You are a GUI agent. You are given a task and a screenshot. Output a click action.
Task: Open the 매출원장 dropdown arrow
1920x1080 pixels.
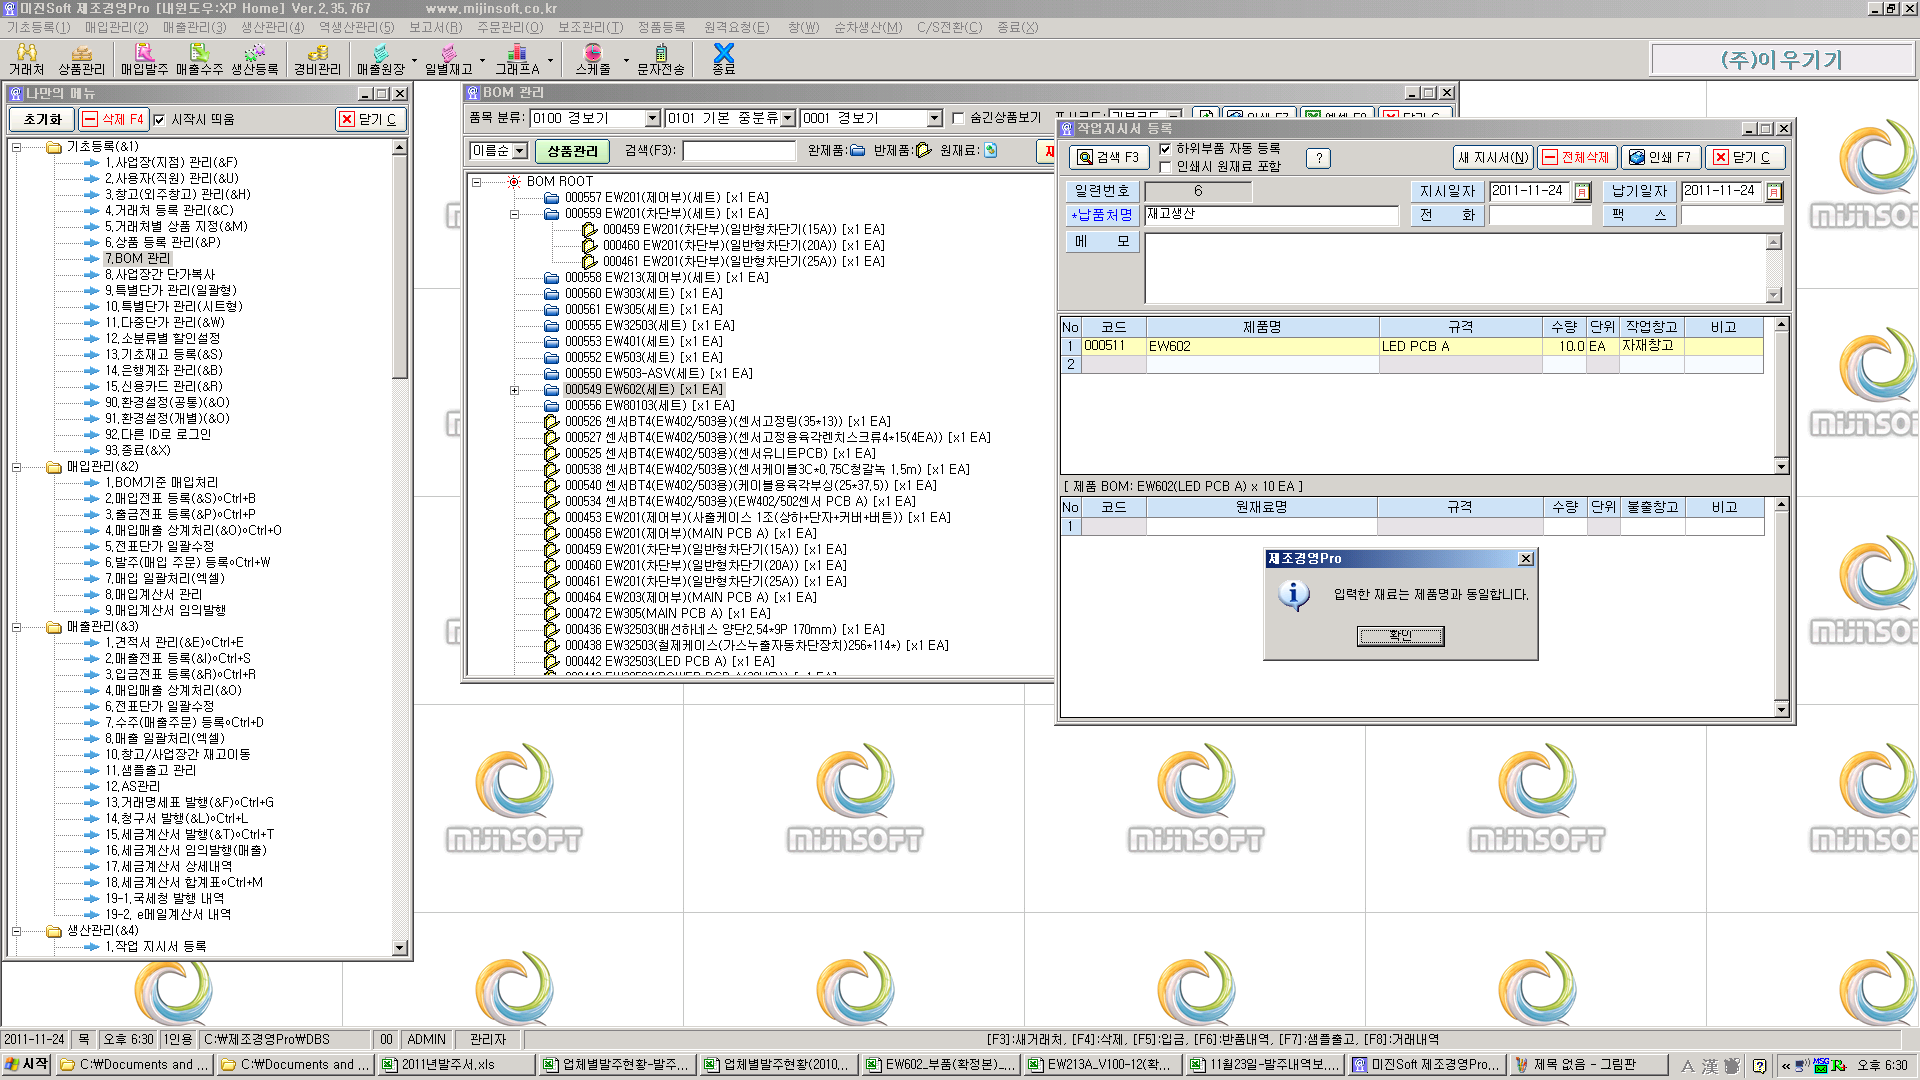point(414,60)
